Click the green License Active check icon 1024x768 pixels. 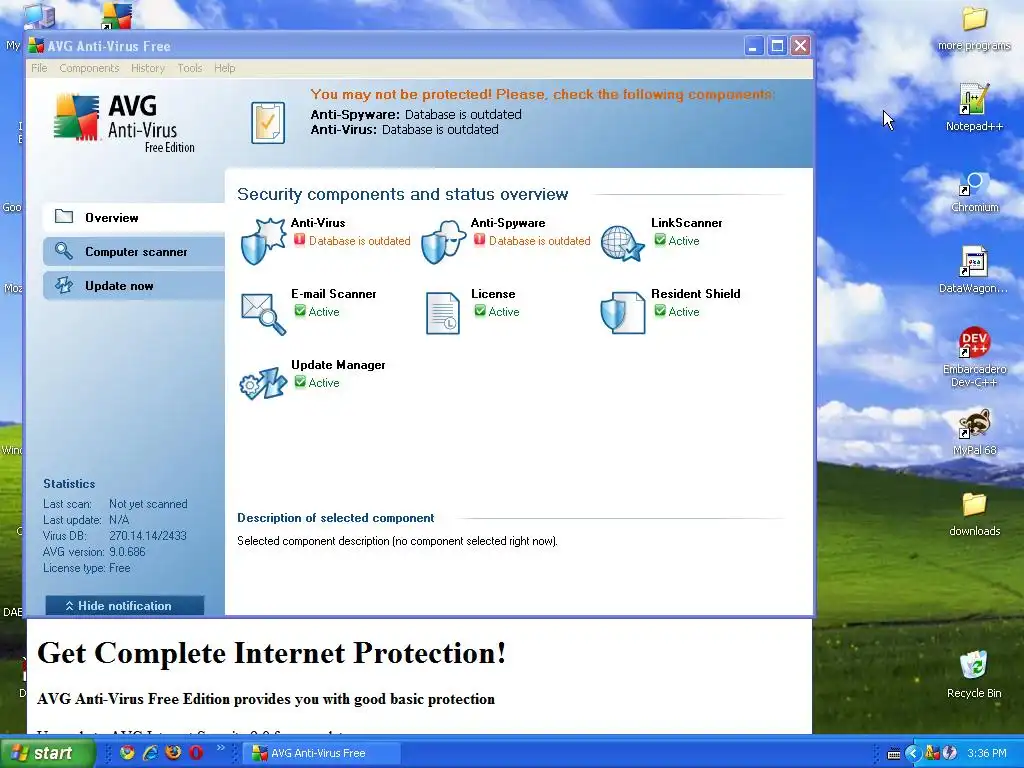coord(480,311)
